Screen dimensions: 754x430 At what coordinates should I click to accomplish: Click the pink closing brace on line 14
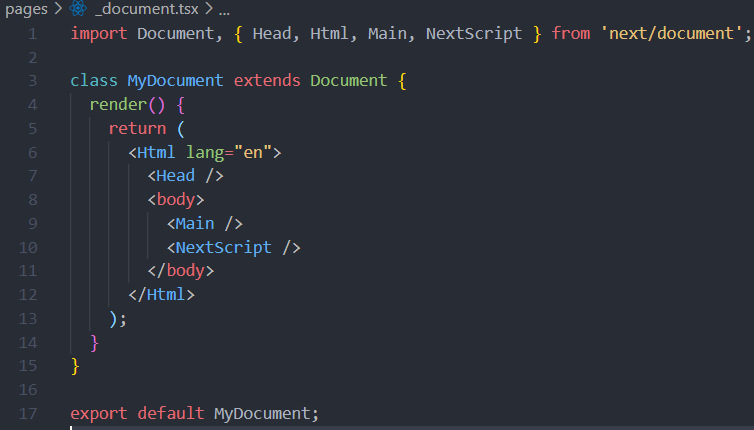click(94, 343)
